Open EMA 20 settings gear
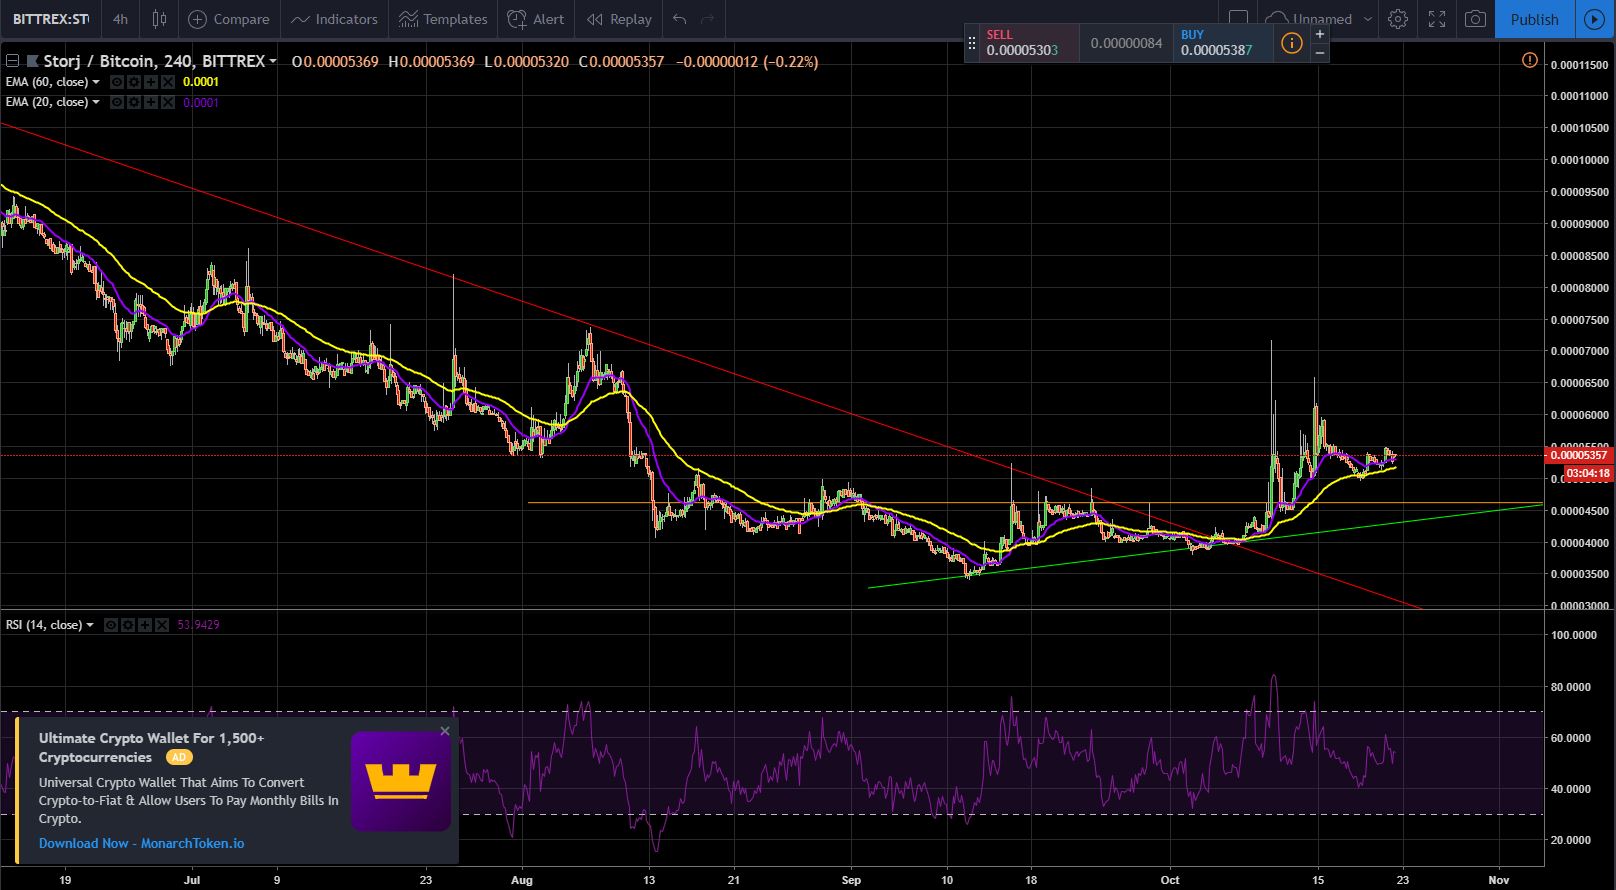1616x890 pixels. tap(134, 102)
